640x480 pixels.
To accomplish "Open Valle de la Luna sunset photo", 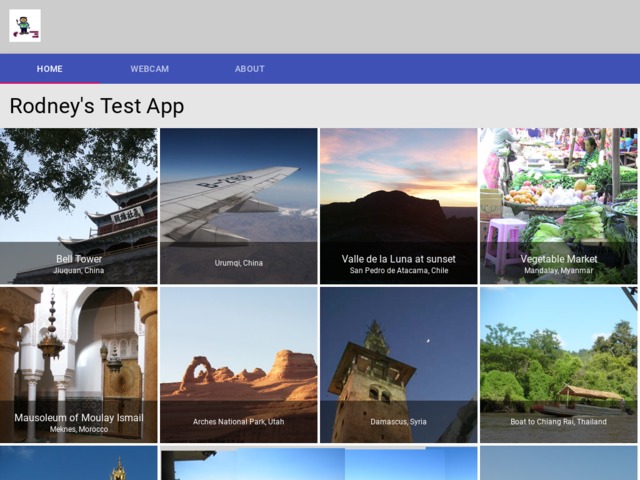I will (398, 206).
